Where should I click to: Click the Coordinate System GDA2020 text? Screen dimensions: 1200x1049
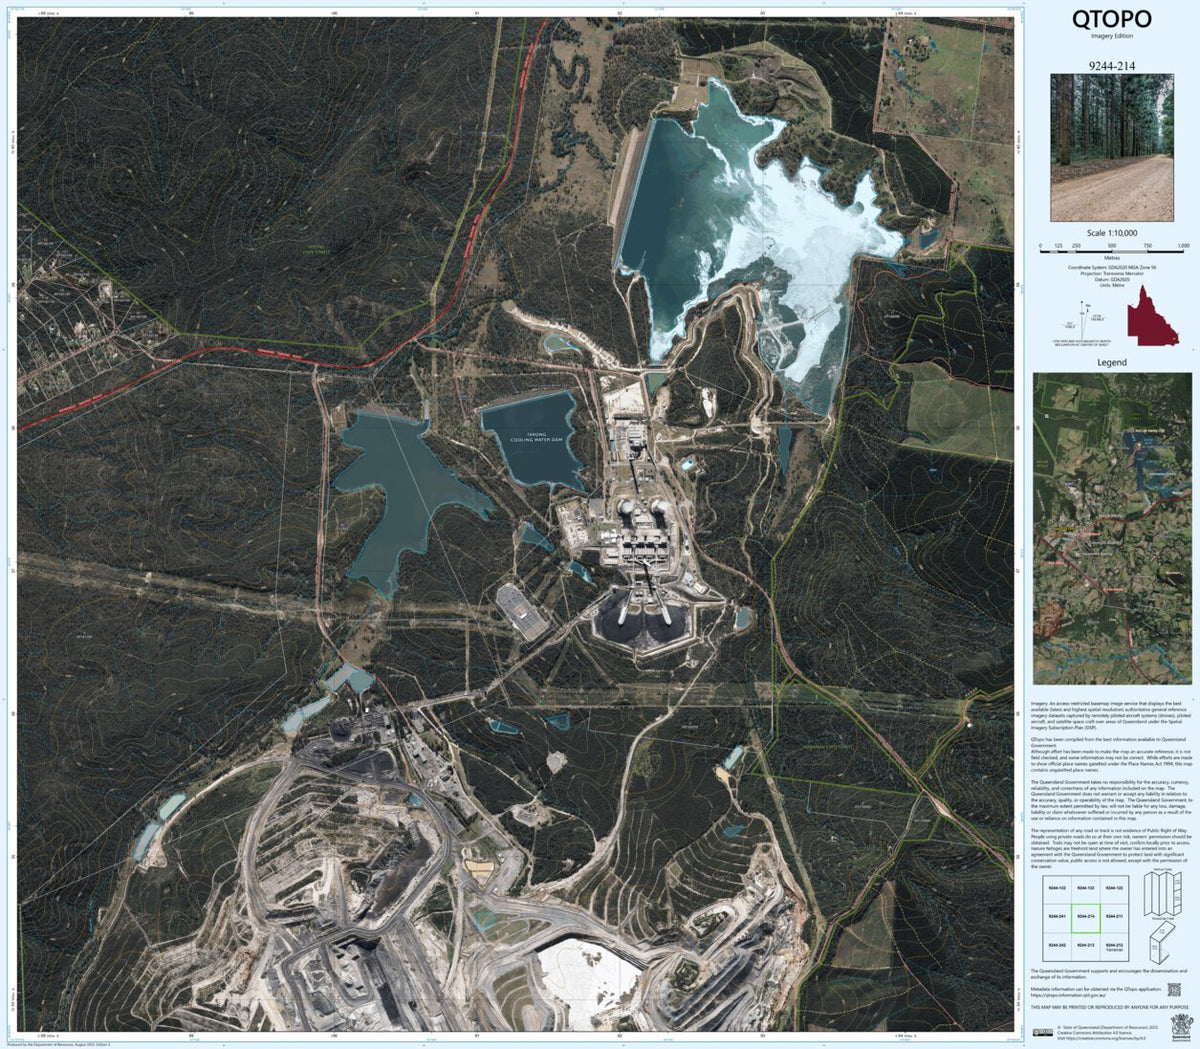coord(1112,268)
